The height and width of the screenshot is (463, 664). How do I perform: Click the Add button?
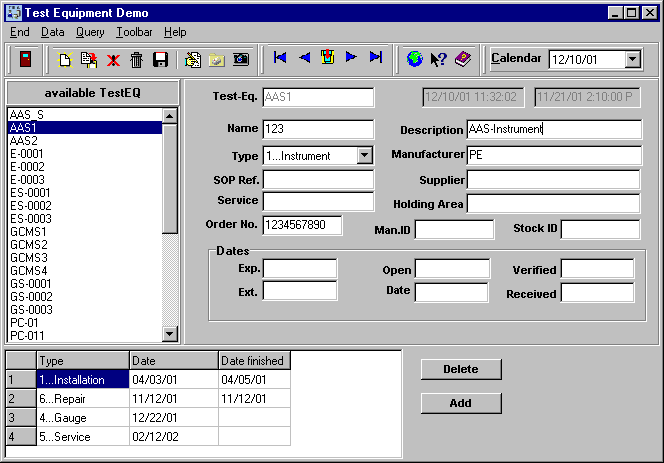pyautogui.click(x=461, y=403)
